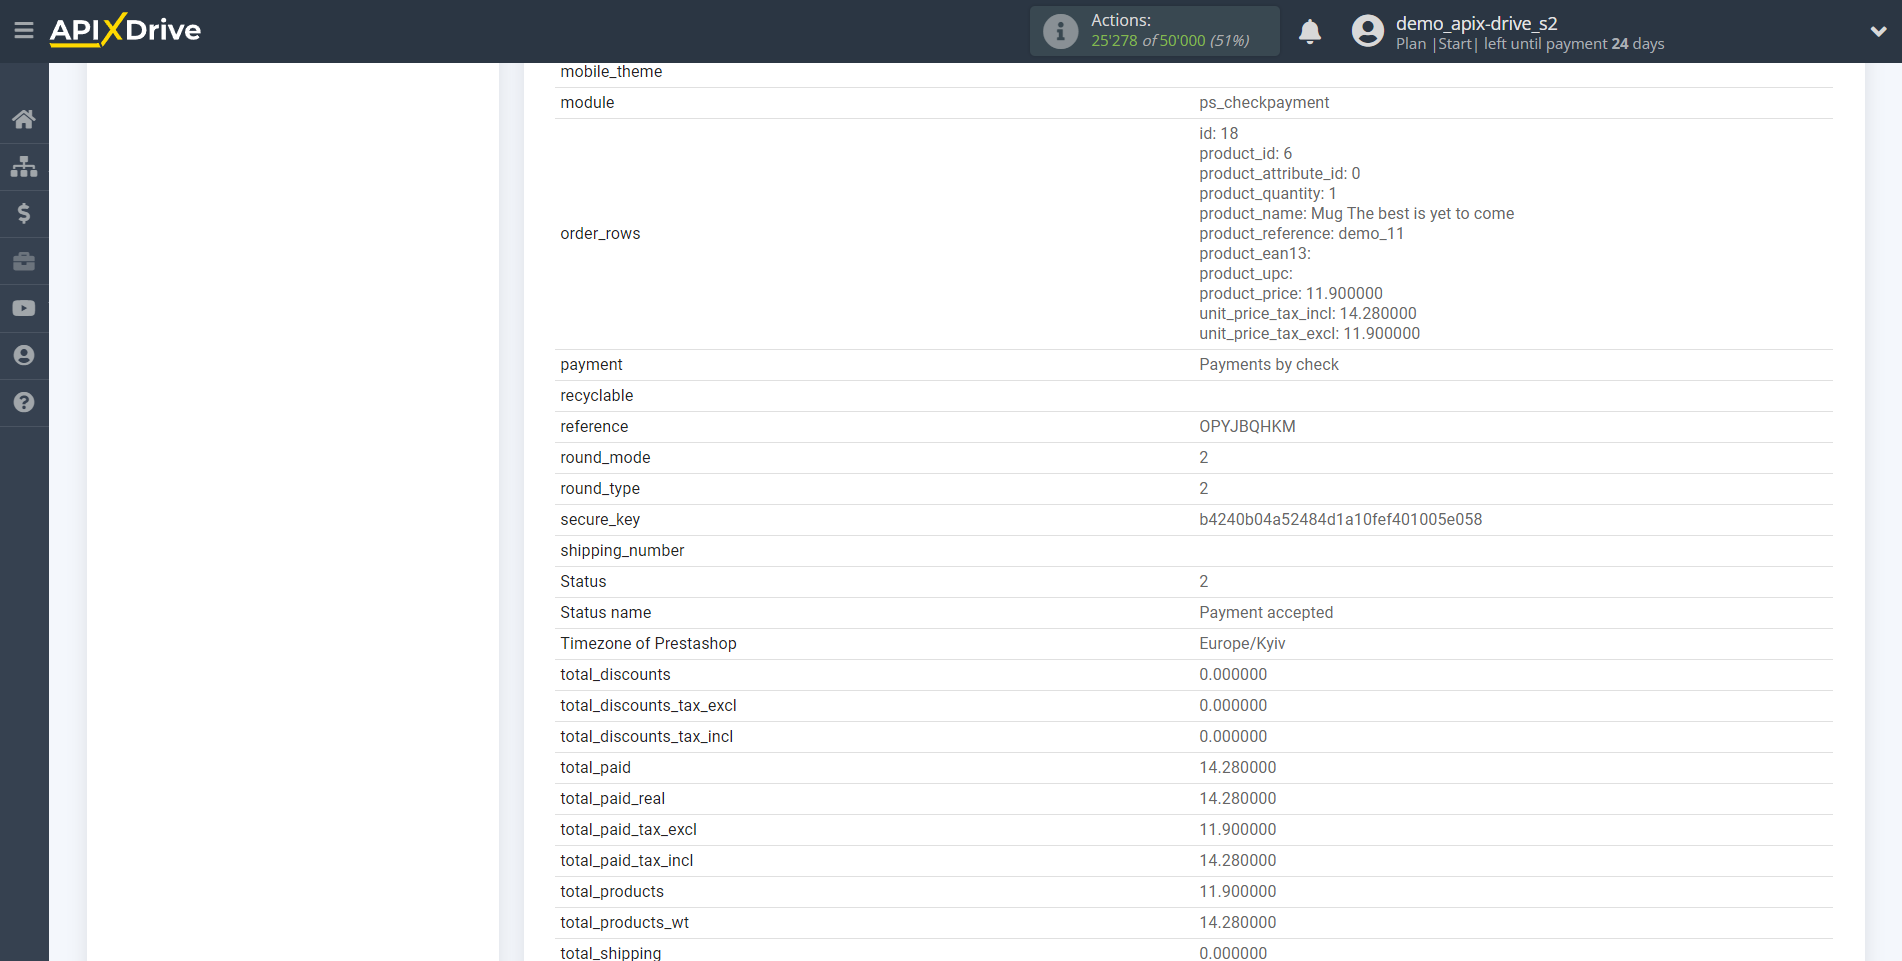Open the billing dollar icon
Viewport: 1902px width, 961px height.
tap(24, 214)
